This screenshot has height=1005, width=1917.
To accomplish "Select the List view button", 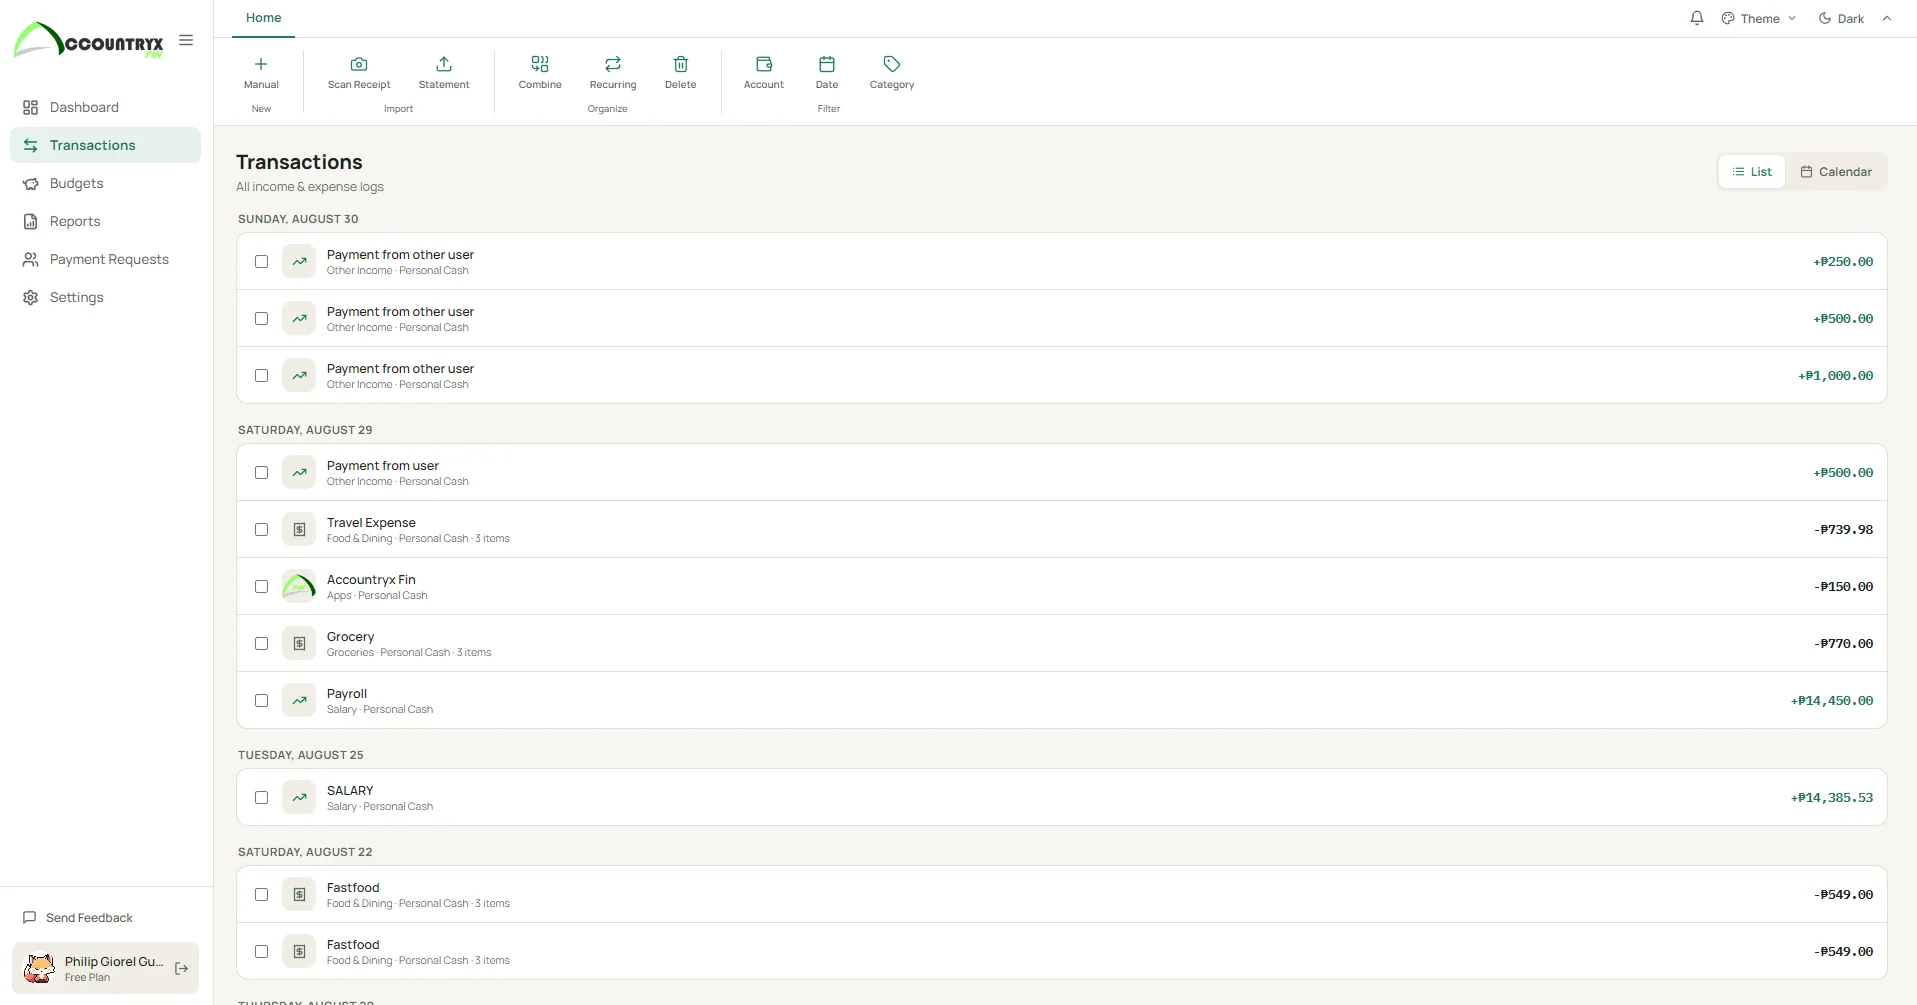I will point(1752,171).
